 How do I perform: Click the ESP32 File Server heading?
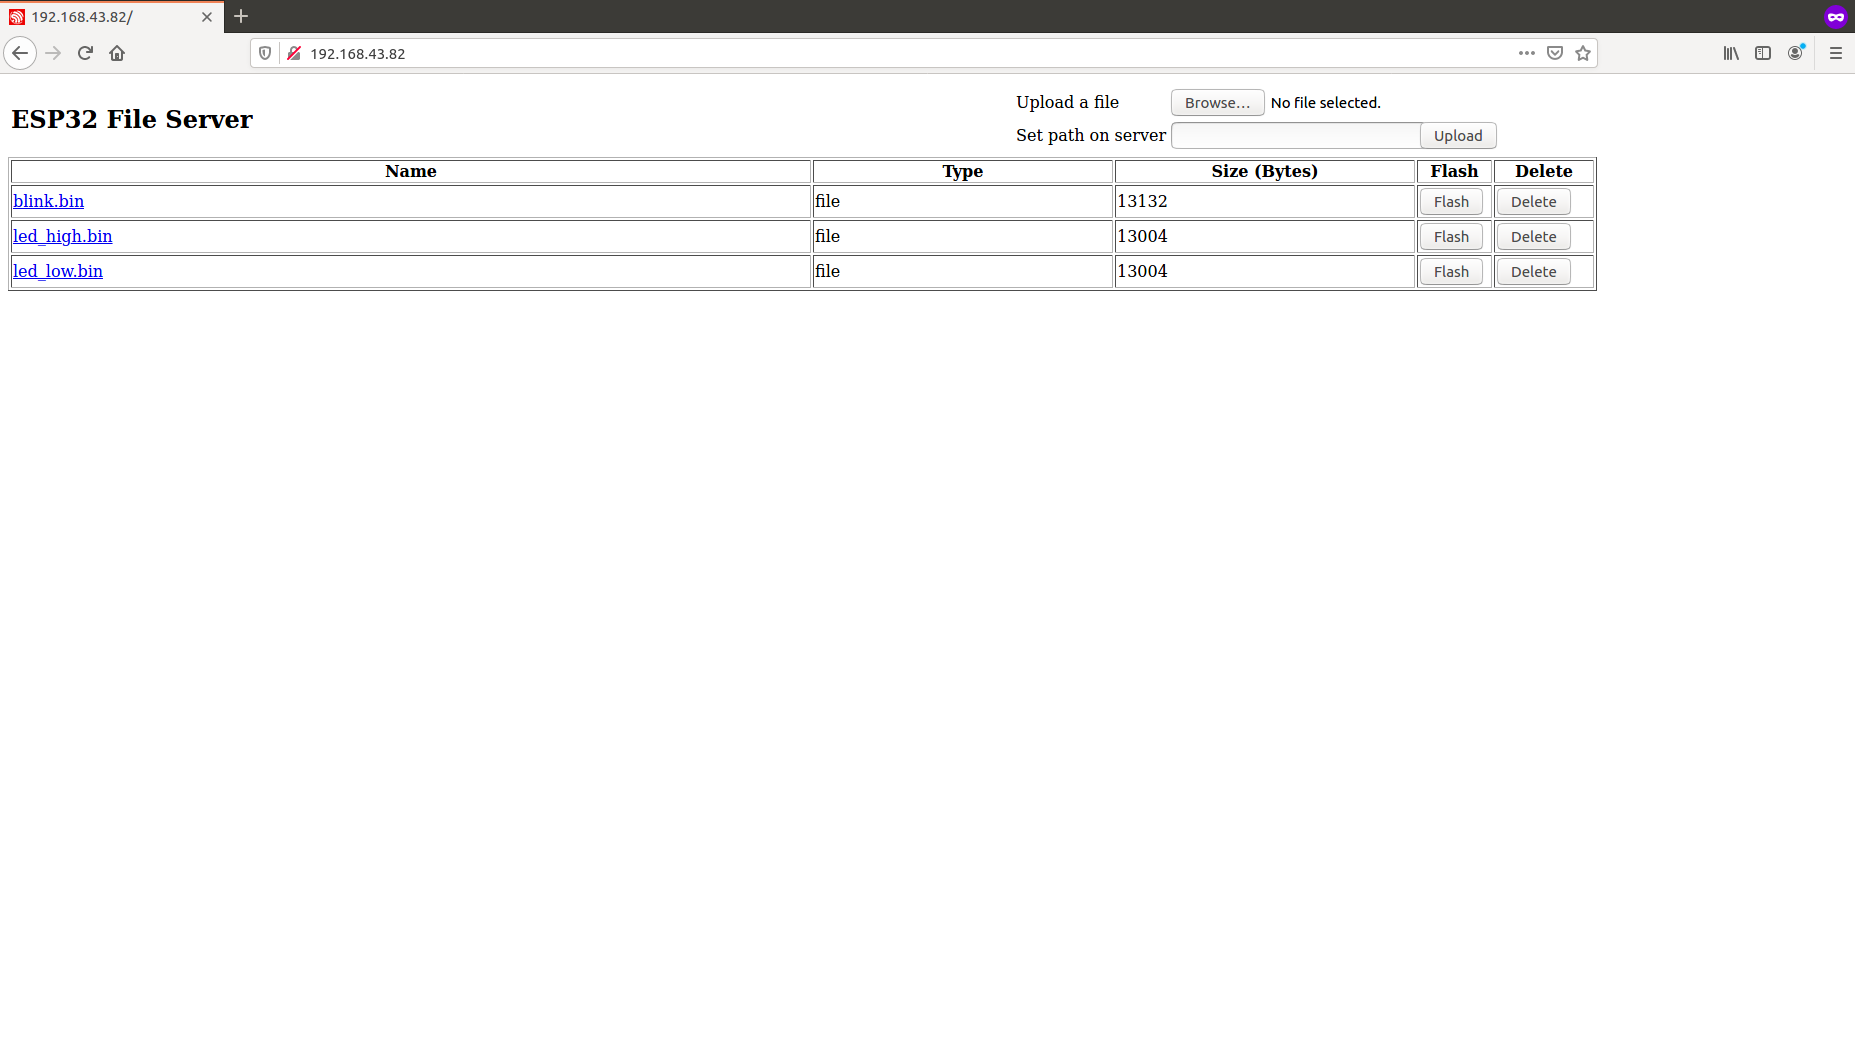click(x=132, y=119)
